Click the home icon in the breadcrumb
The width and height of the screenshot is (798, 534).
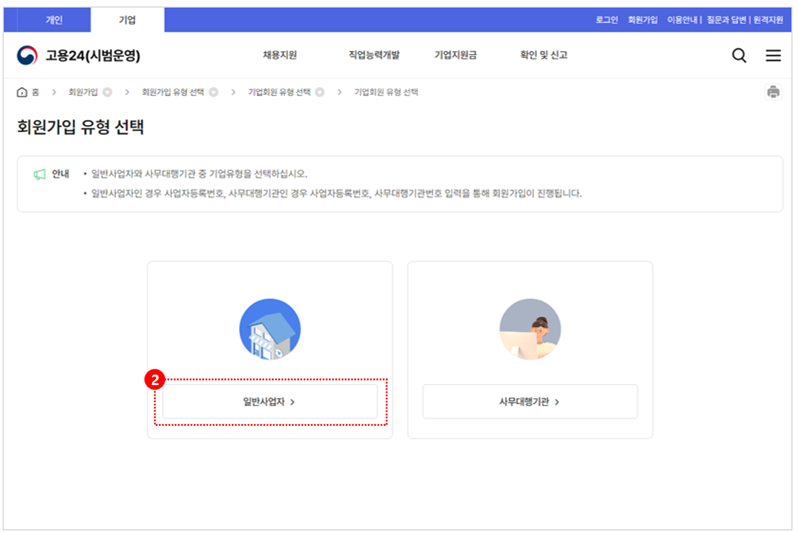click(22, 92)
